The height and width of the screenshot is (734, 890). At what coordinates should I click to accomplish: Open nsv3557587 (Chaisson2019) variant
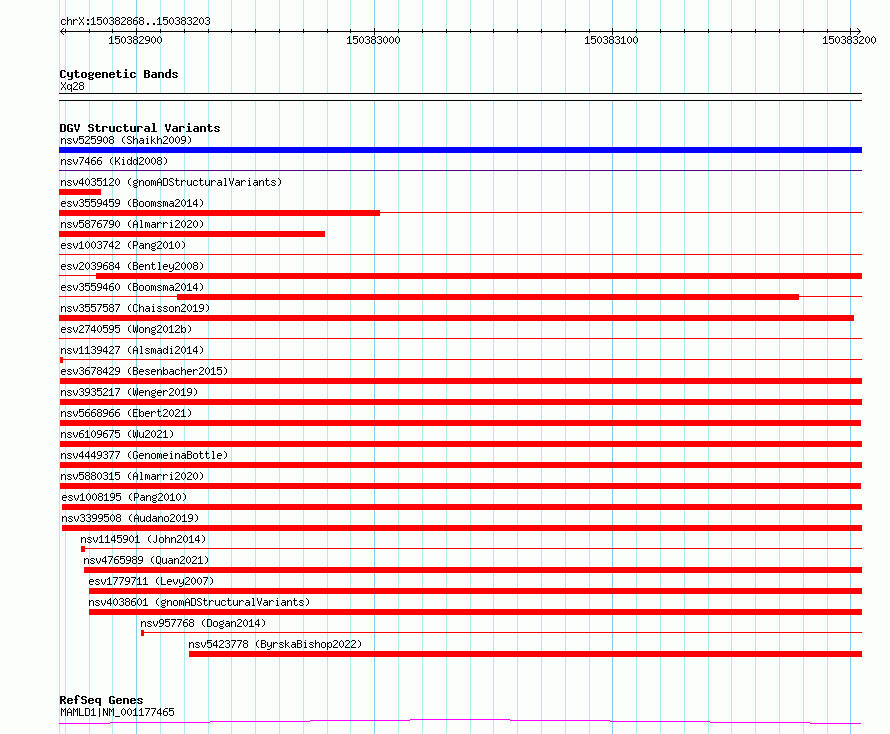[135, 308]
